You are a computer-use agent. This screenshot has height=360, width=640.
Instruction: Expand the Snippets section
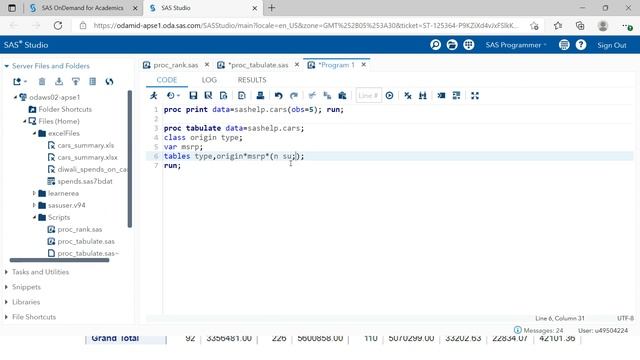pos(6,287)
